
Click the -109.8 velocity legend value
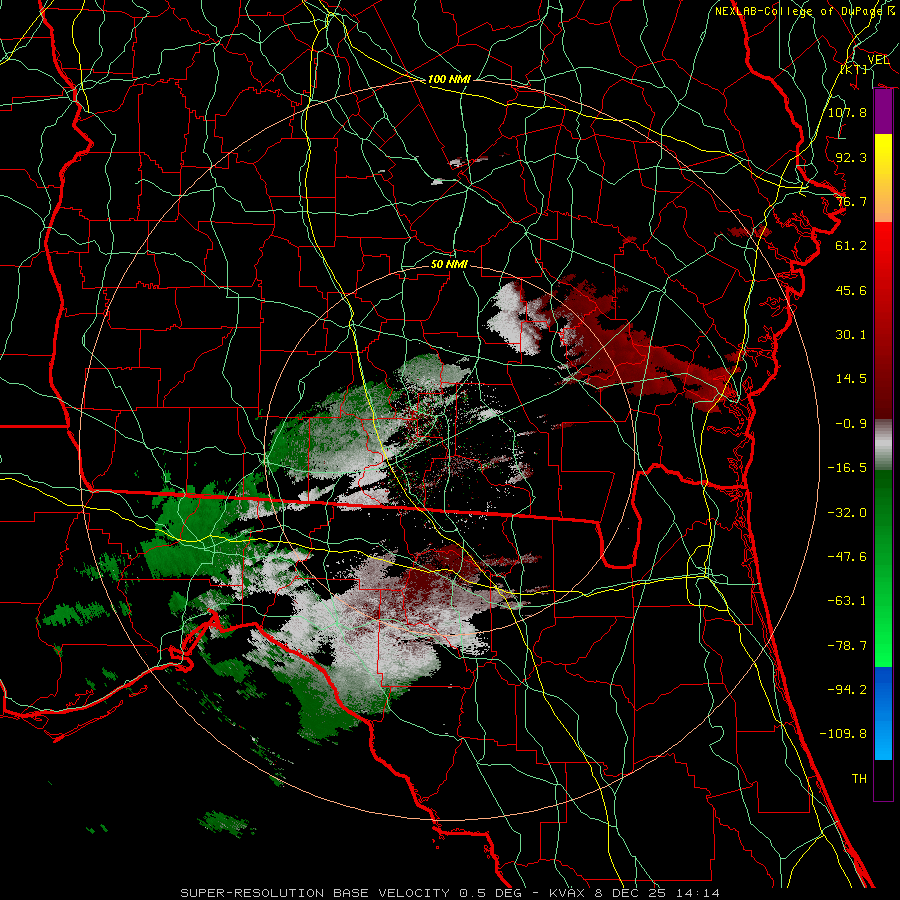[x=843, y=734]
